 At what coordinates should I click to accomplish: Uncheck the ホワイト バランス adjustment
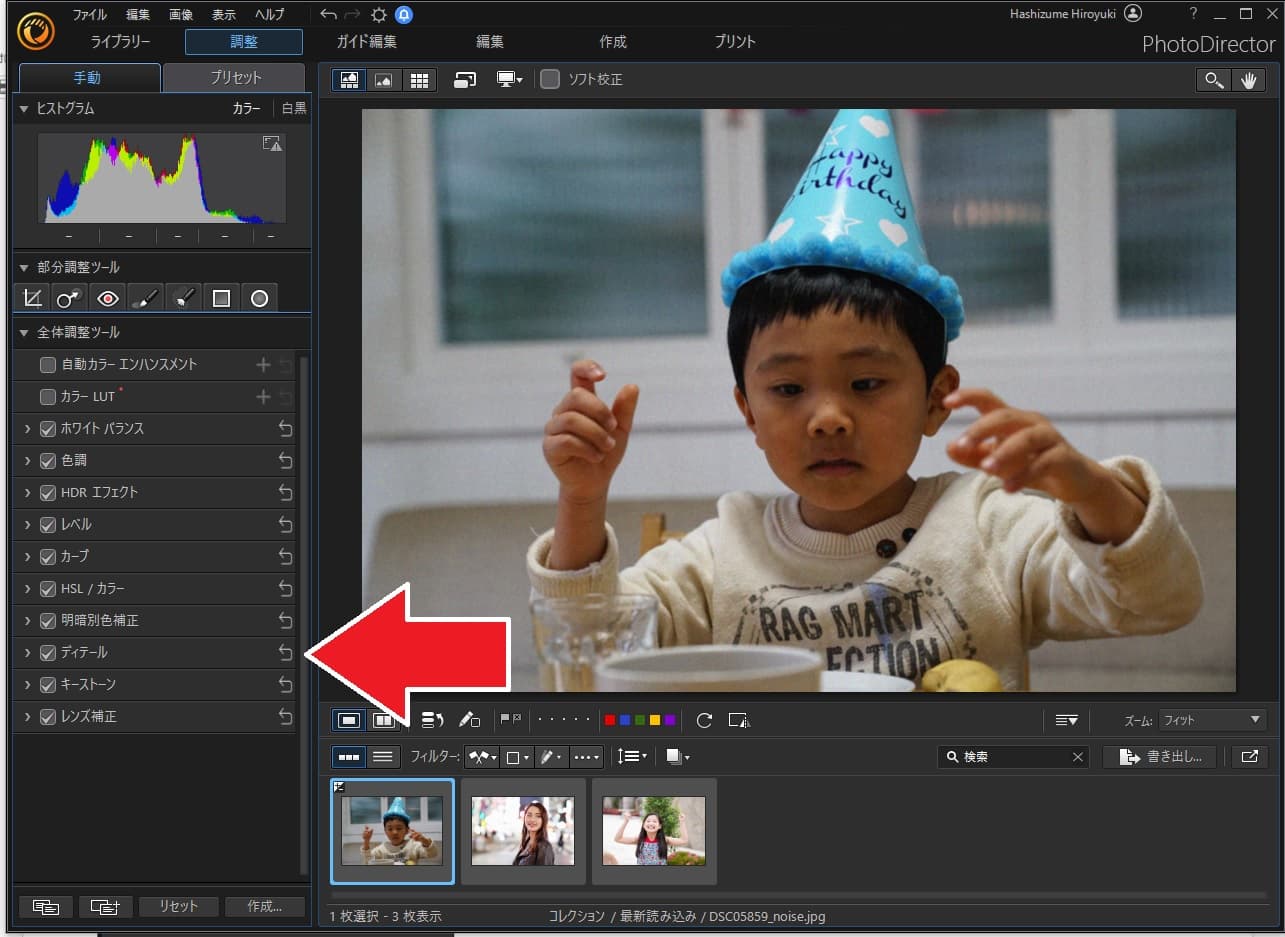47,428
